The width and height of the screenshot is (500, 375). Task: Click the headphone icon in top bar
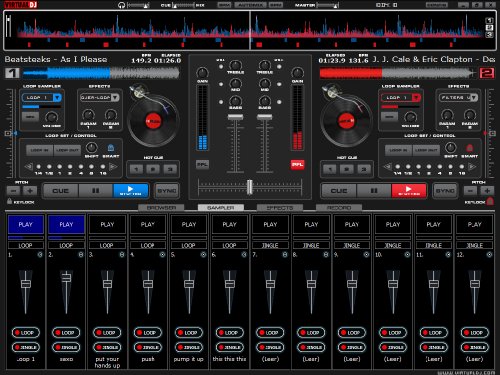point(122,5)
